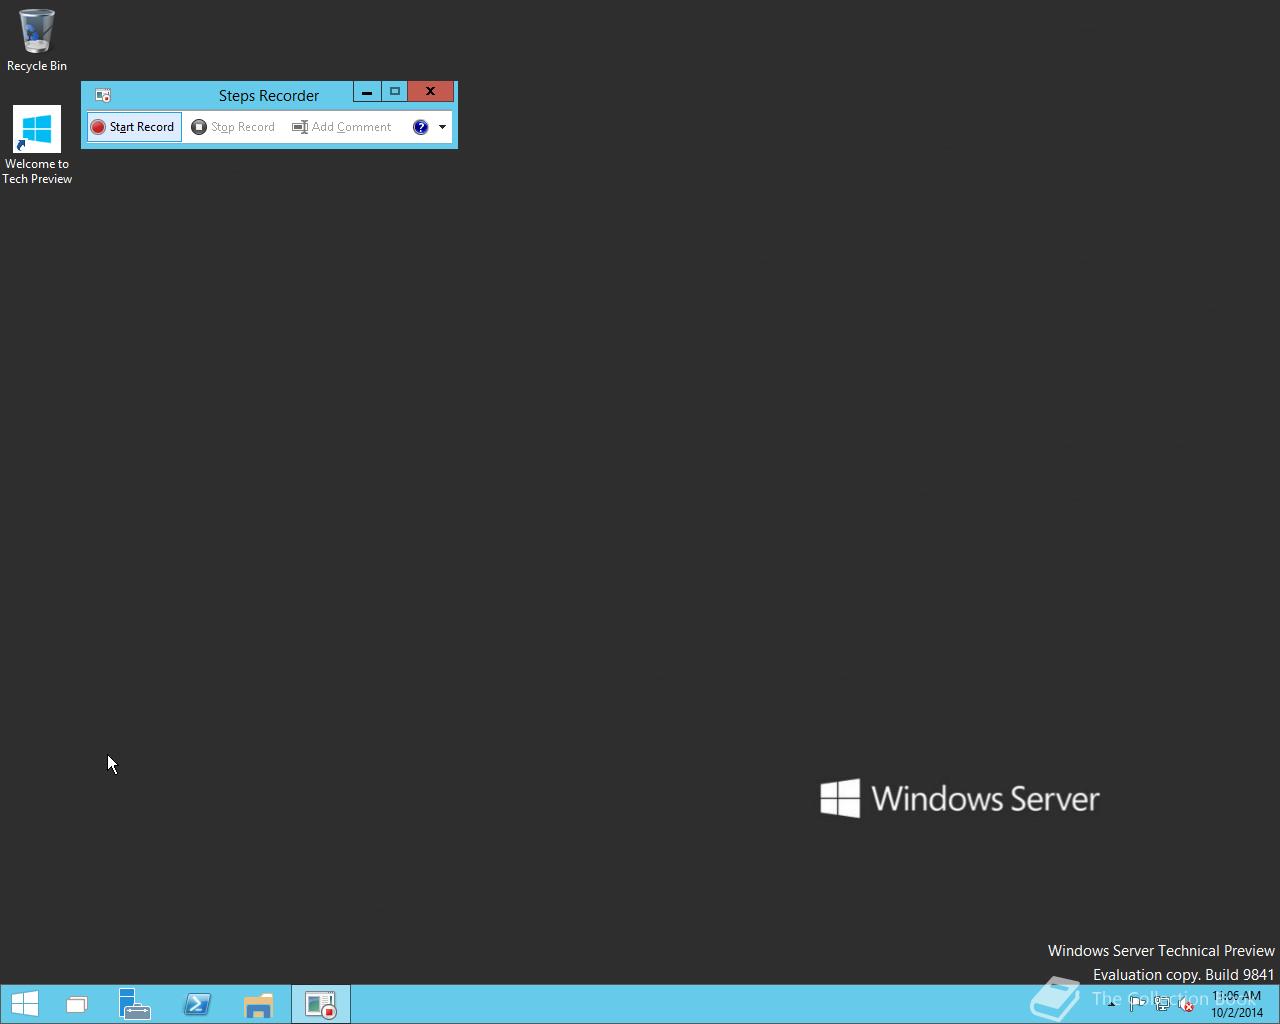Open the Steps Recorder title bar icon menu
1280x1024 pixels.
tap(102, 95)
